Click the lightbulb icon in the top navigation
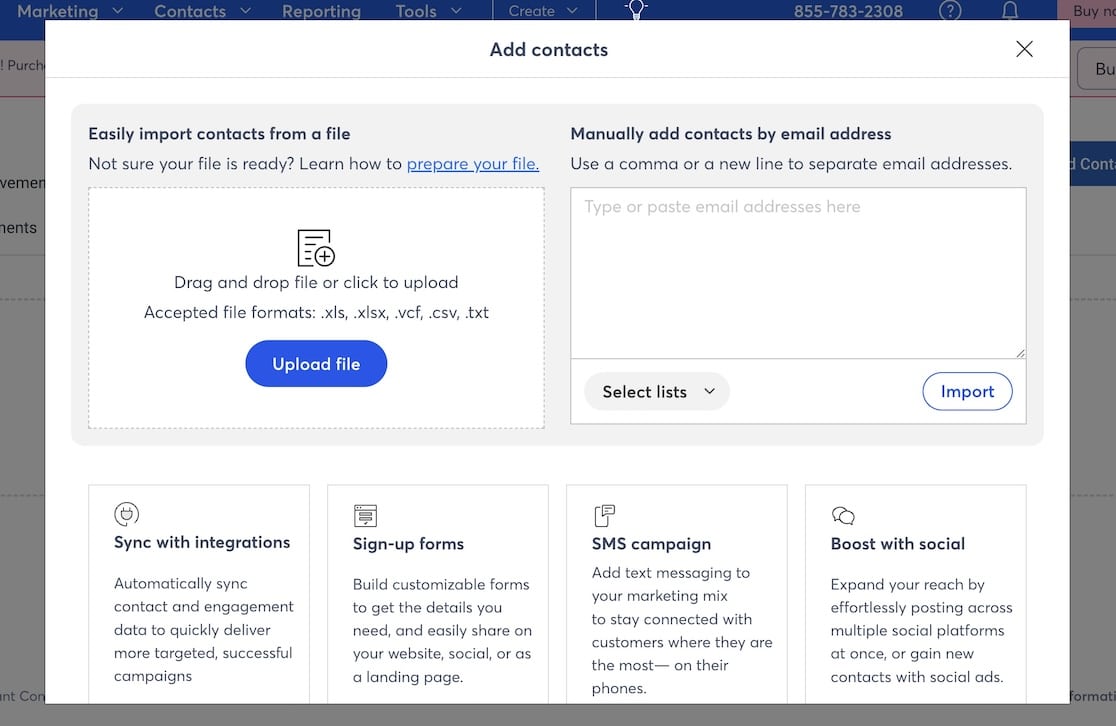Image resolution: width=1116 pixels, height=726 pixels. click(x=636, y=10)
